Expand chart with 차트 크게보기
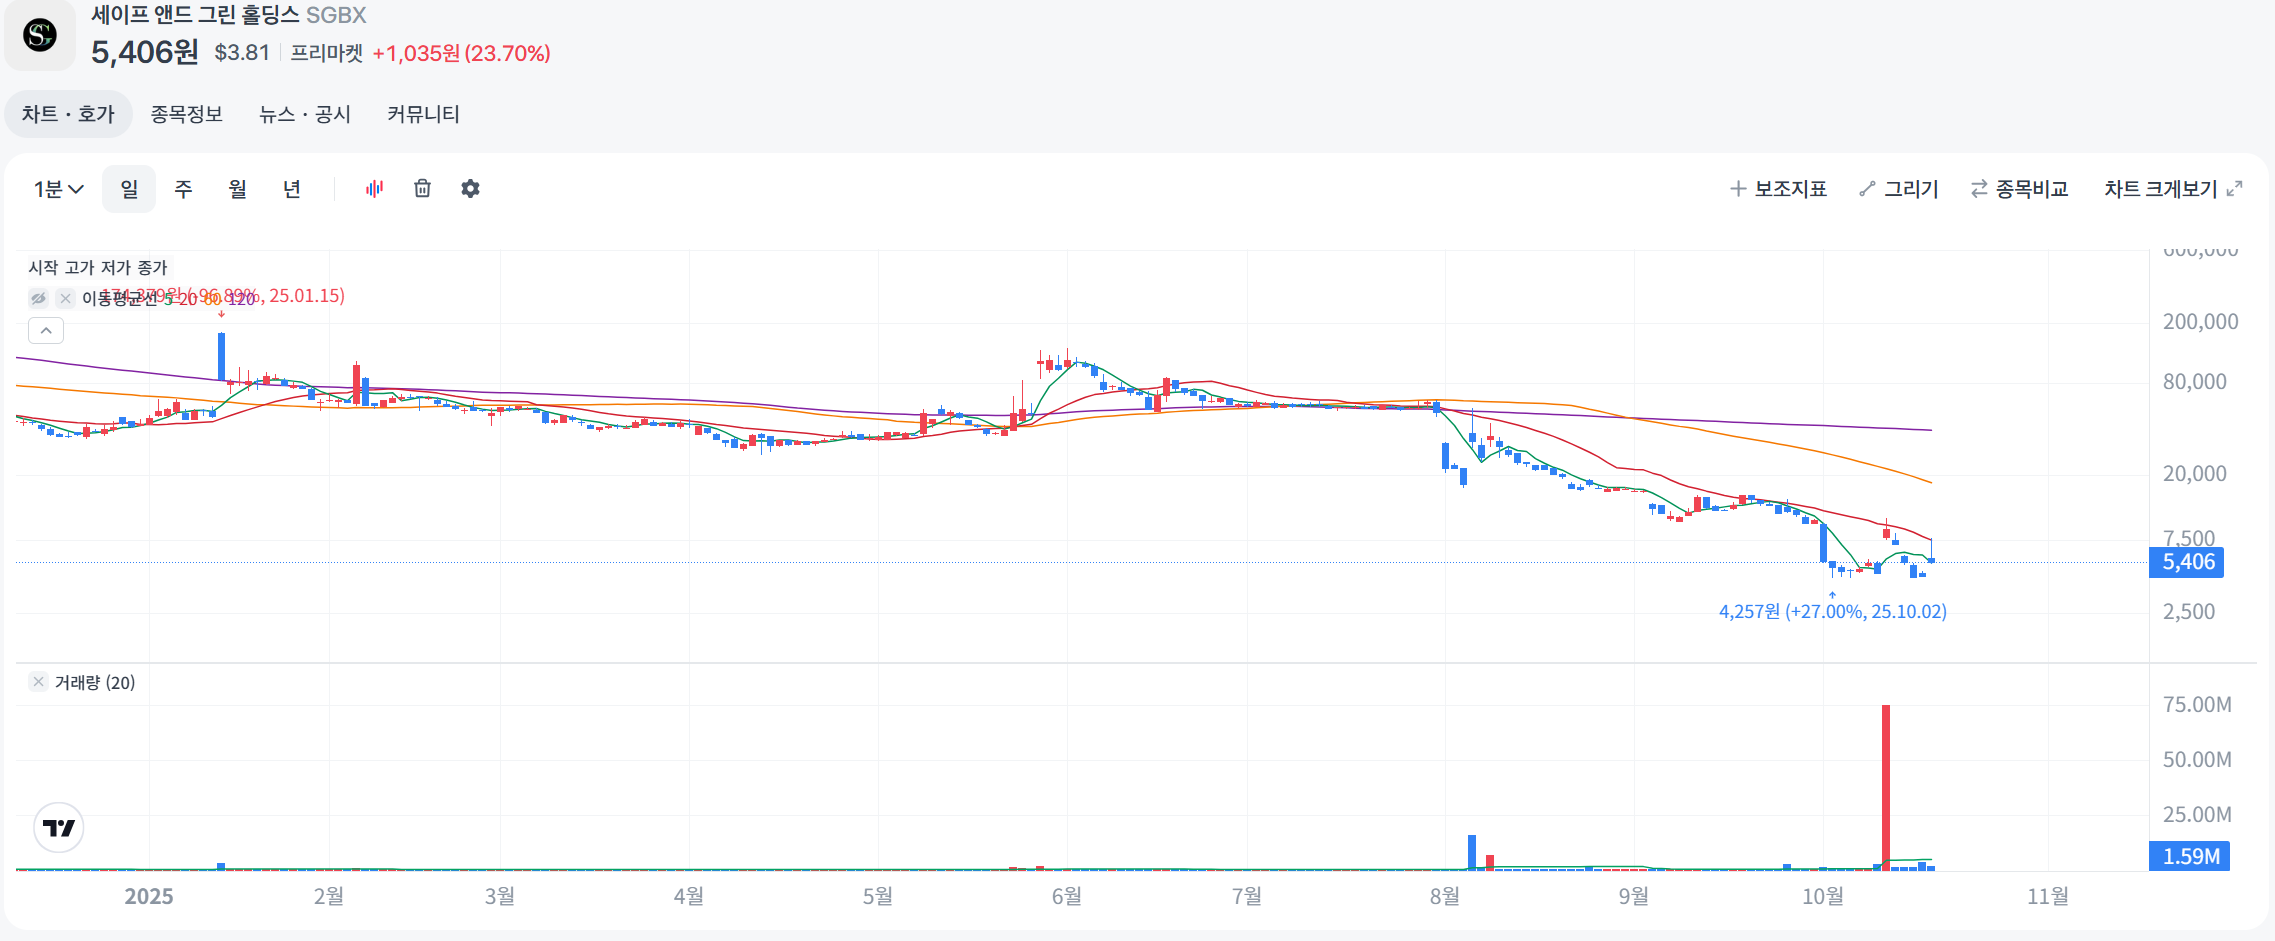Image resolution: width=2275 pixels, height=941 pixels. pos(2173,189)
